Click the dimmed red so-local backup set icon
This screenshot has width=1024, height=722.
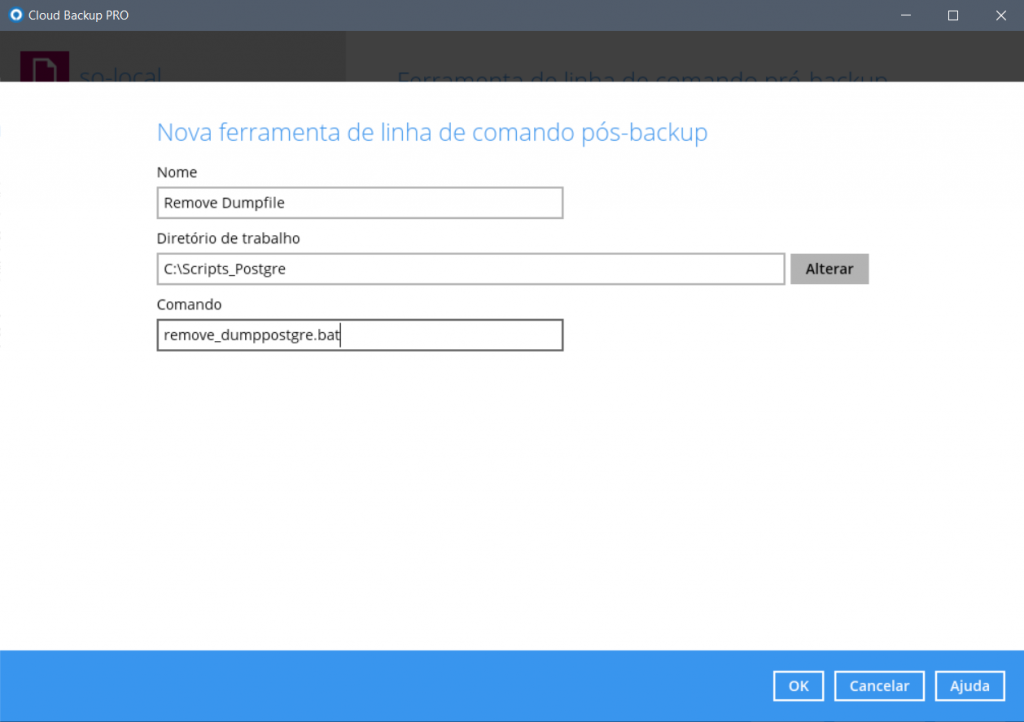(44, 70)
